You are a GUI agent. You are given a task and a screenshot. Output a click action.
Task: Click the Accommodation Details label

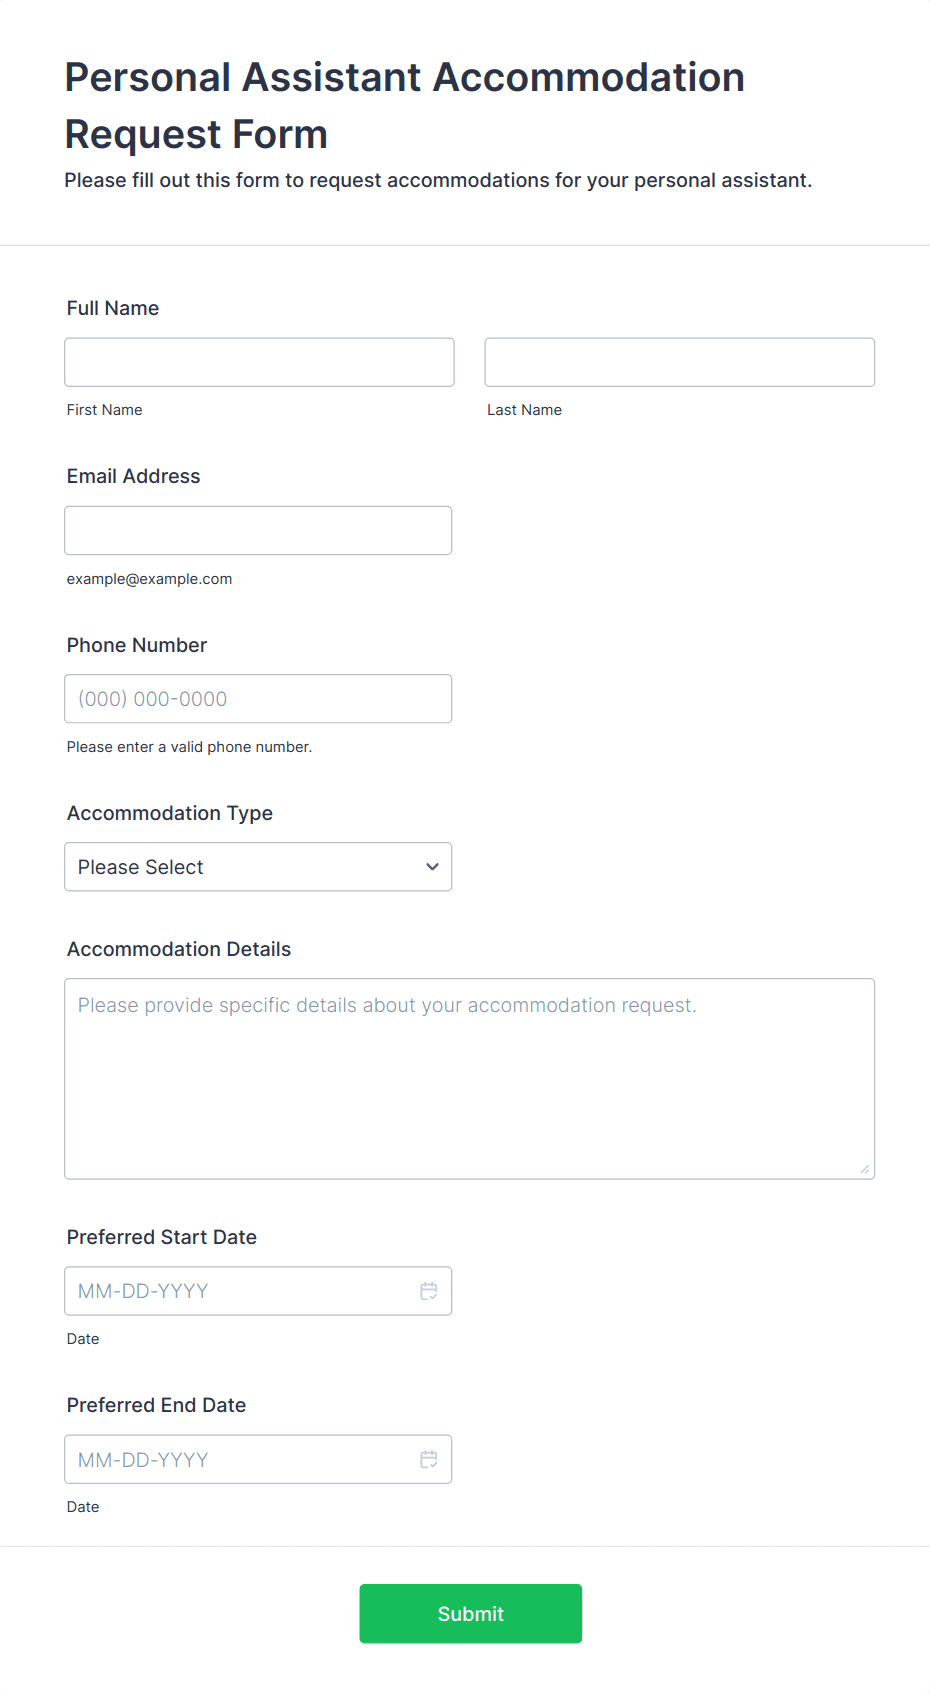pyautogui.click(x=179, y=949)
